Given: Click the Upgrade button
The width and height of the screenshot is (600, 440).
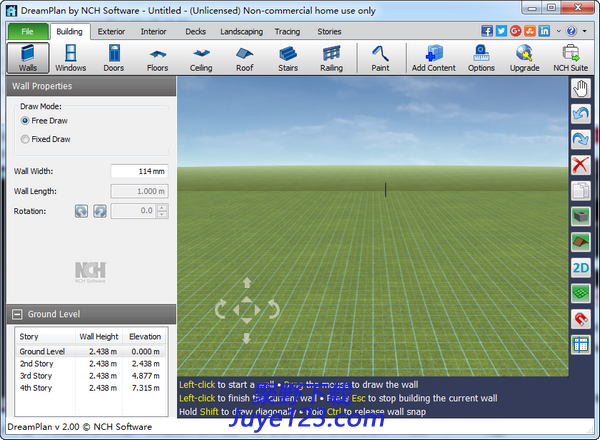Looking at the screenshot, I should point(525,58).
